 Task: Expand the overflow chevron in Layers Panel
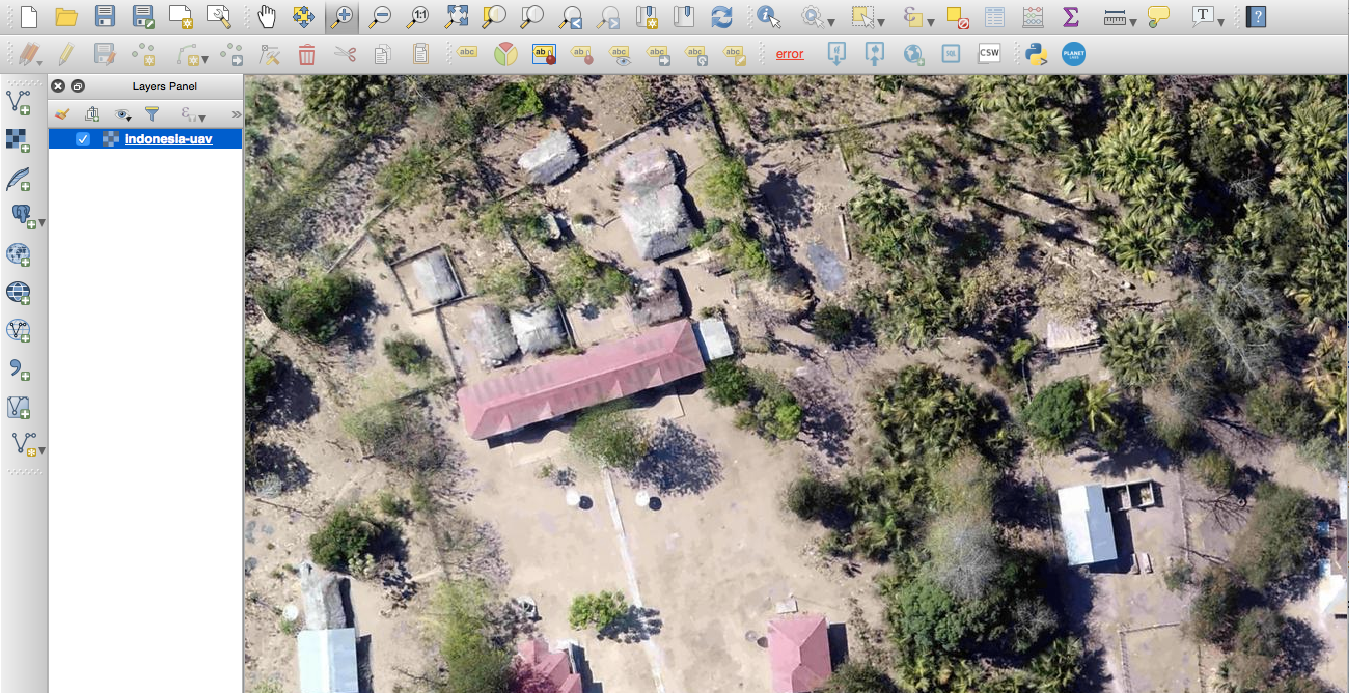236,114
